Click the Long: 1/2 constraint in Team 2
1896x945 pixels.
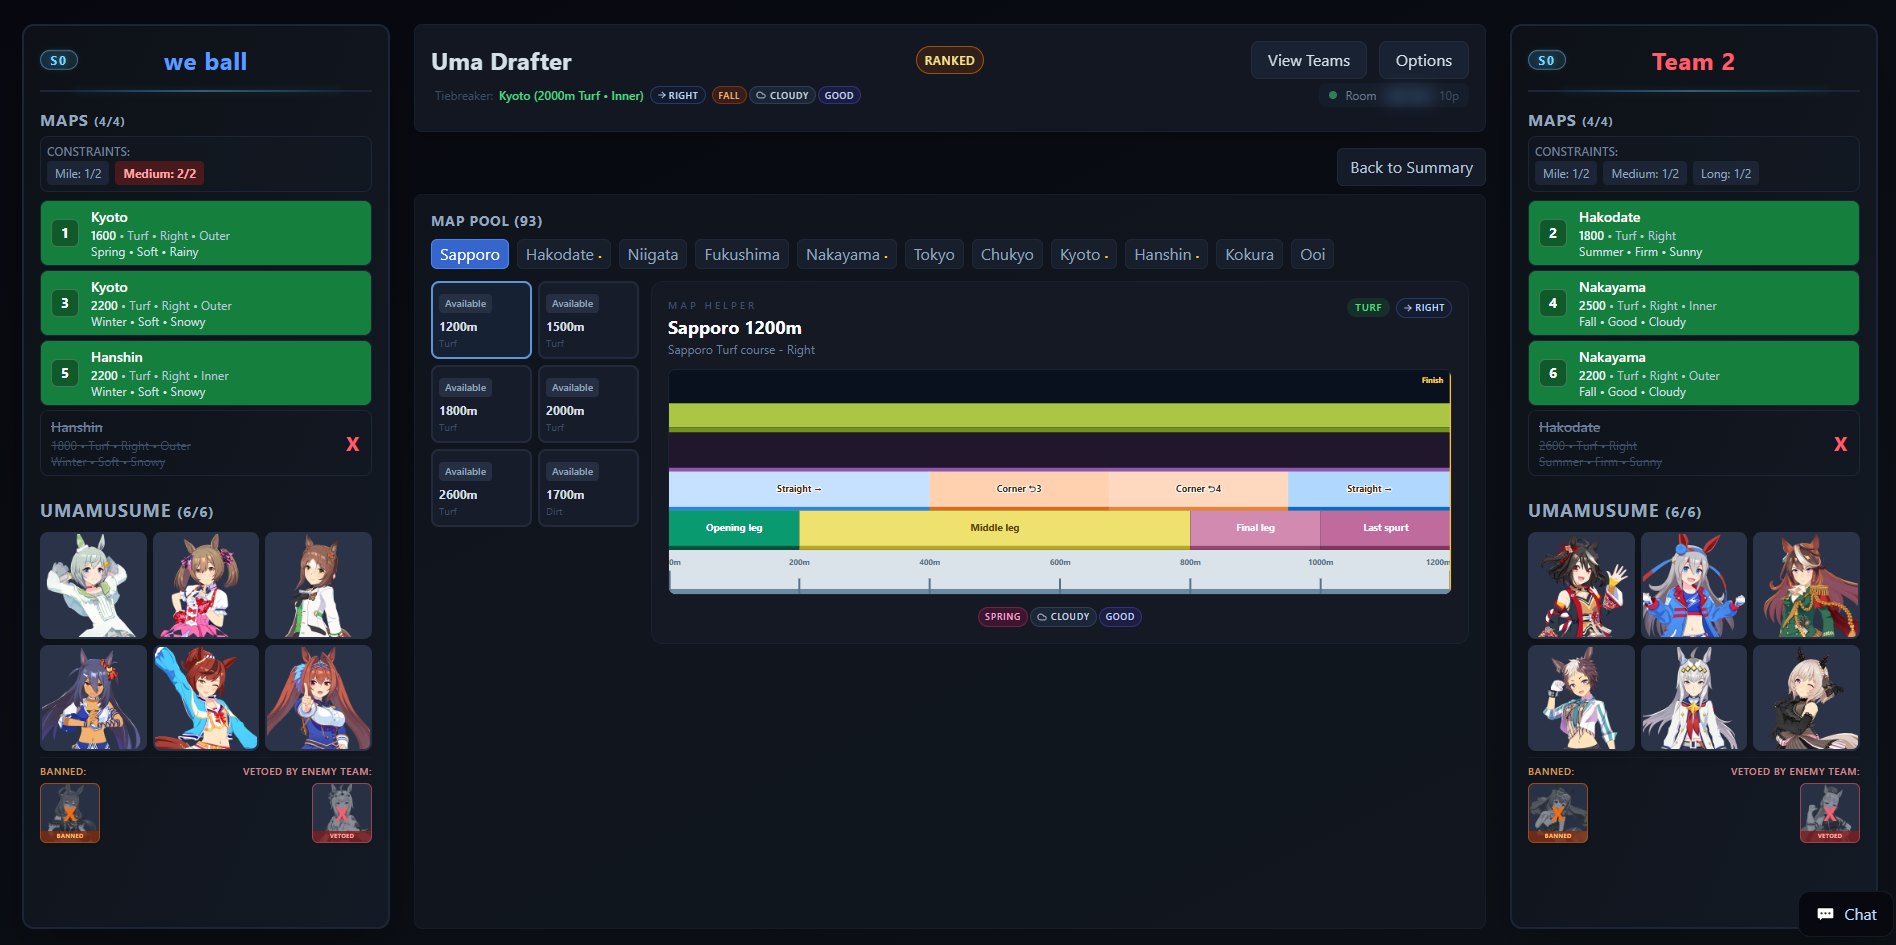1726,173
